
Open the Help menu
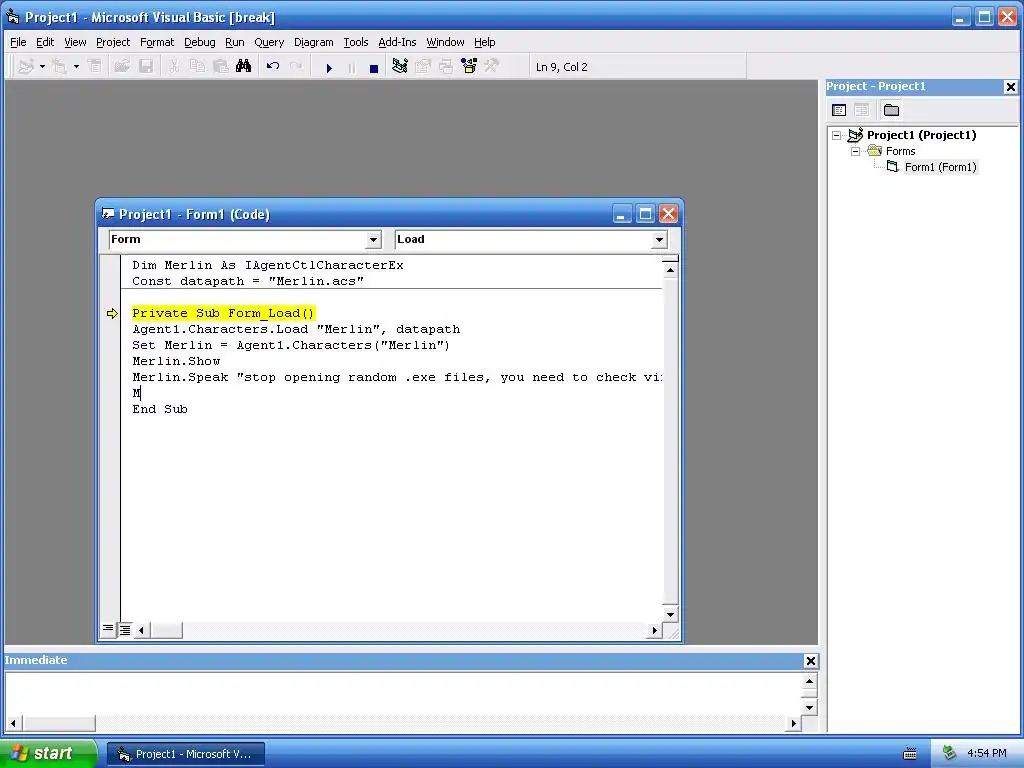tap(485, 42)
